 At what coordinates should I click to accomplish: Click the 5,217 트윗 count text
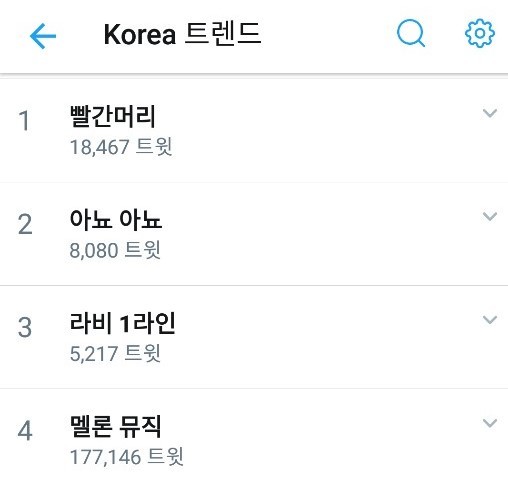115,353
